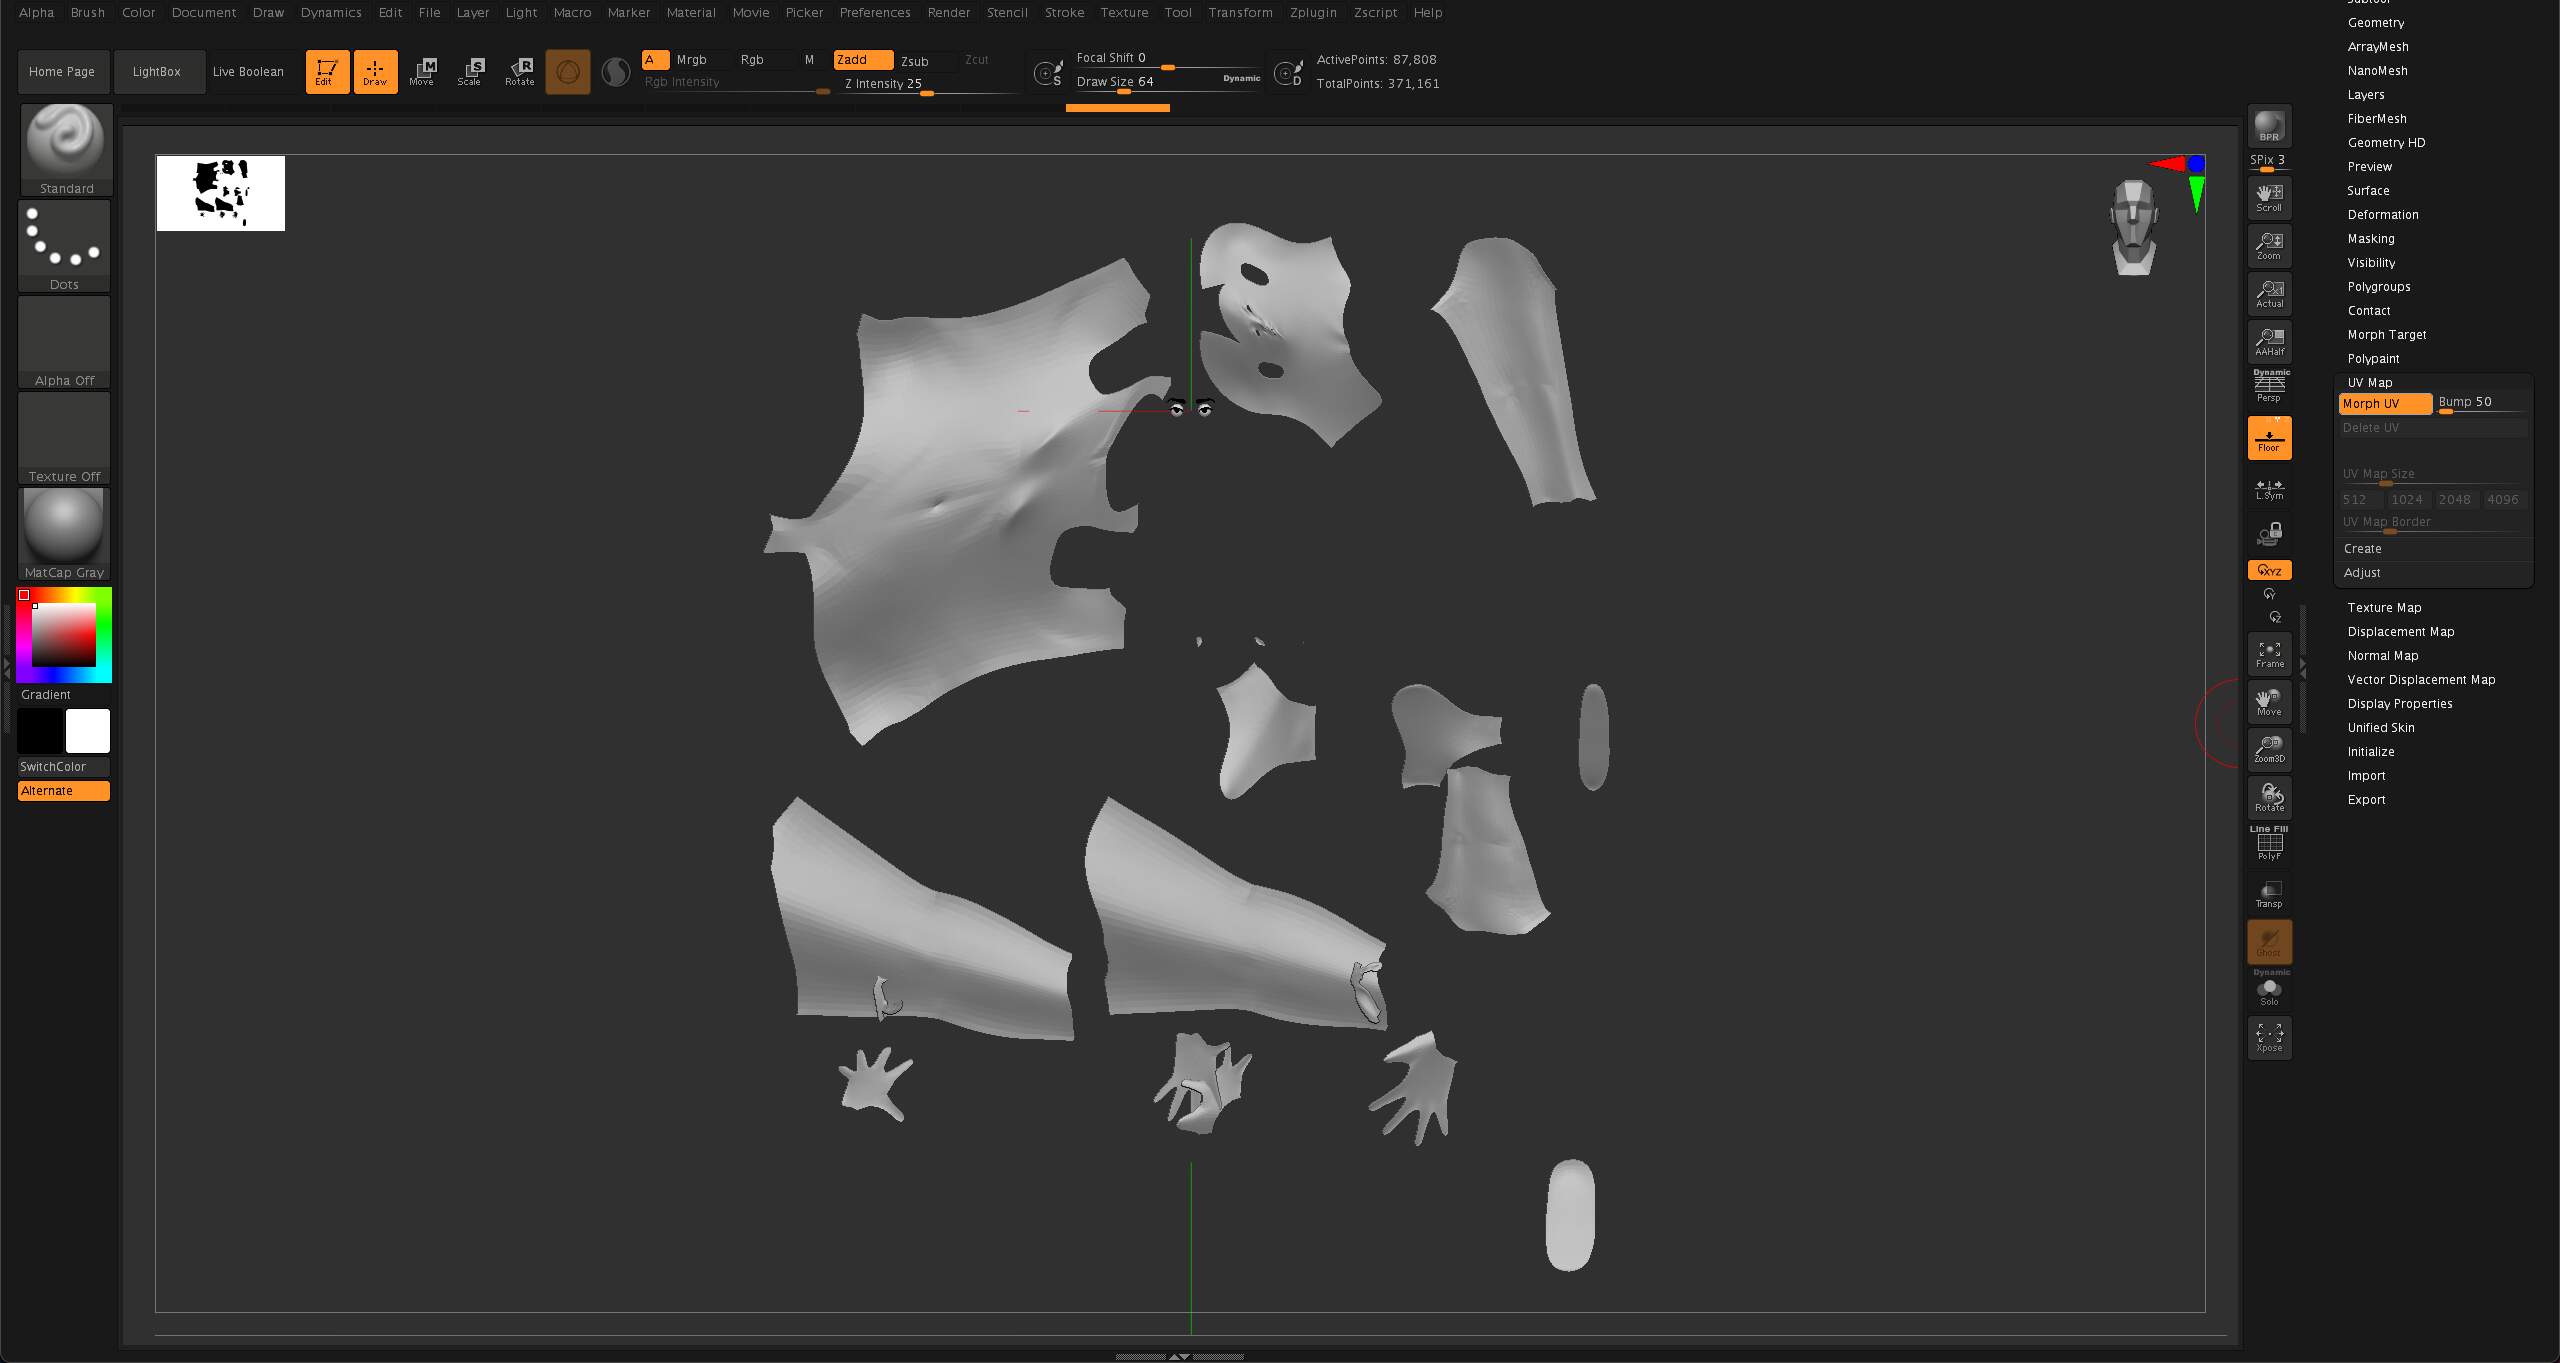The height and width of the screenshot is (1363, 2560).
Task: Click the BPR render icon
Action: [2269, 127]
